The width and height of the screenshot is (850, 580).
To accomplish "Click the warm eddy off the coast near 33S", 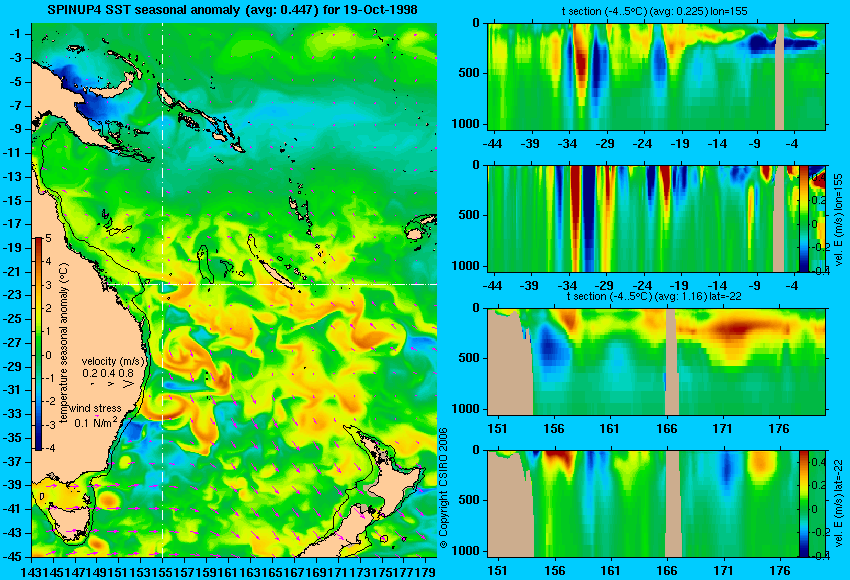I will click(x=165, y=408).
